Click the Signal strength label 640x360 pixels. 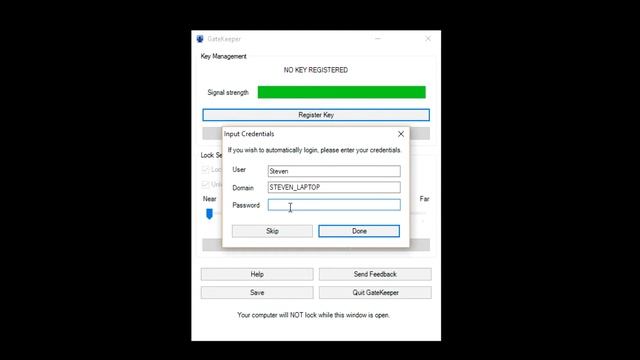(228, 93)
